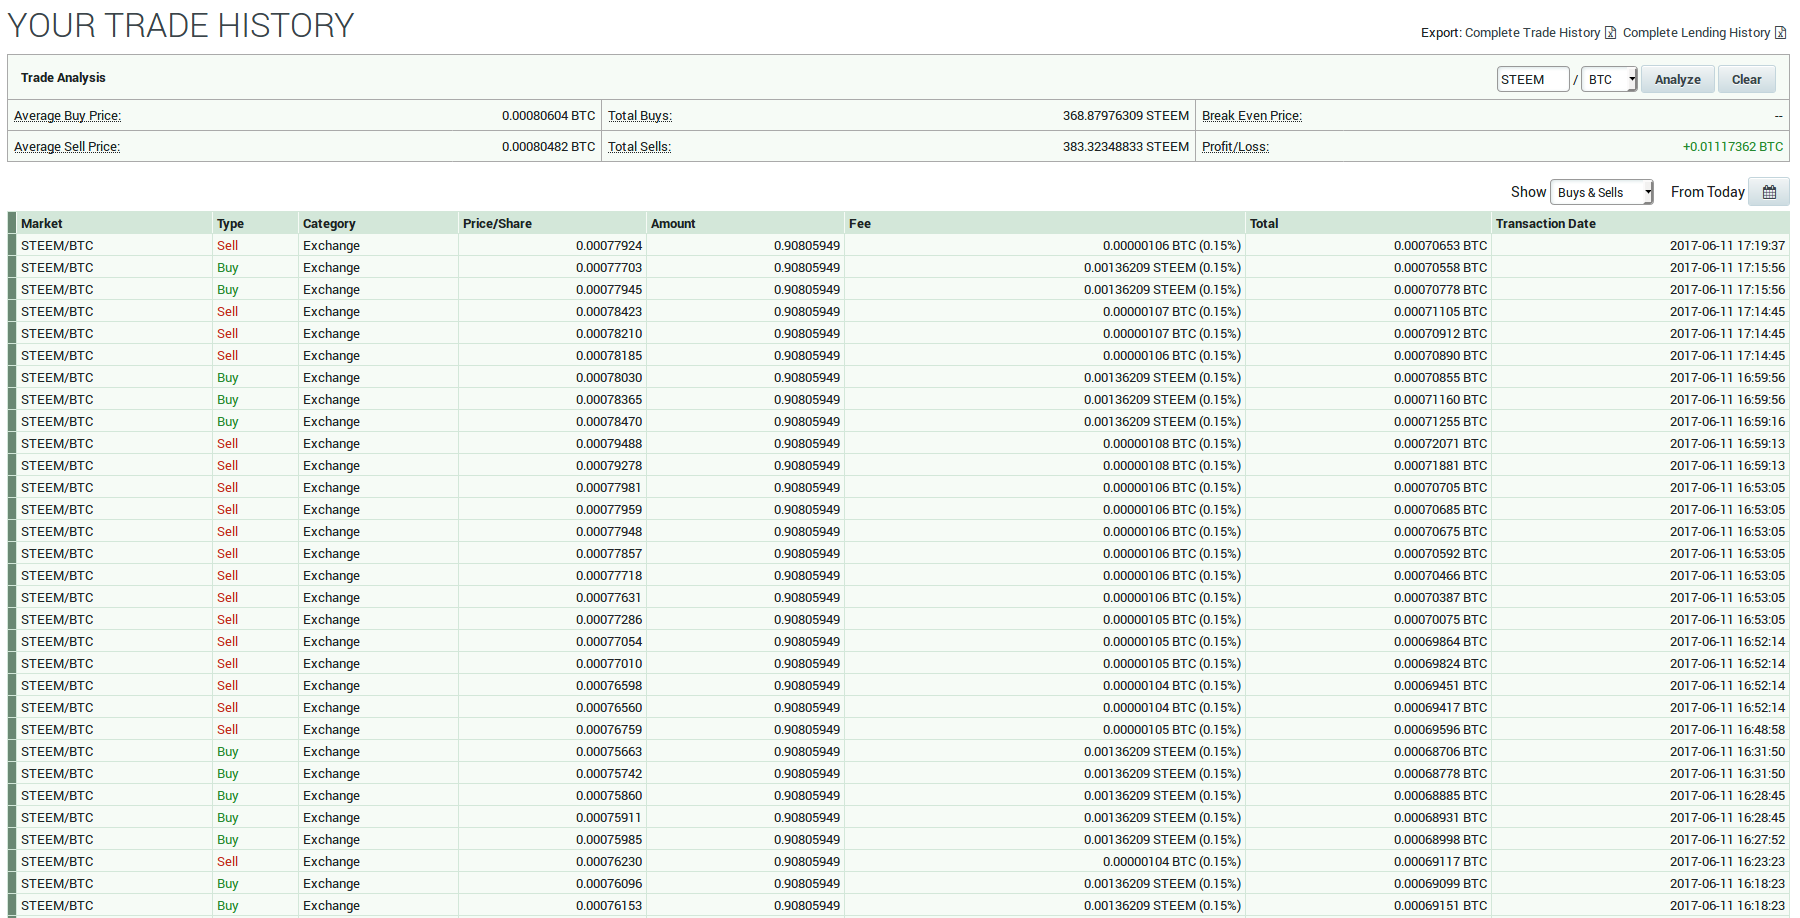This screenshot has height=918, width=1800.
Task: Click the Complete Lending History export file icon
Action: coord(1780,33)
